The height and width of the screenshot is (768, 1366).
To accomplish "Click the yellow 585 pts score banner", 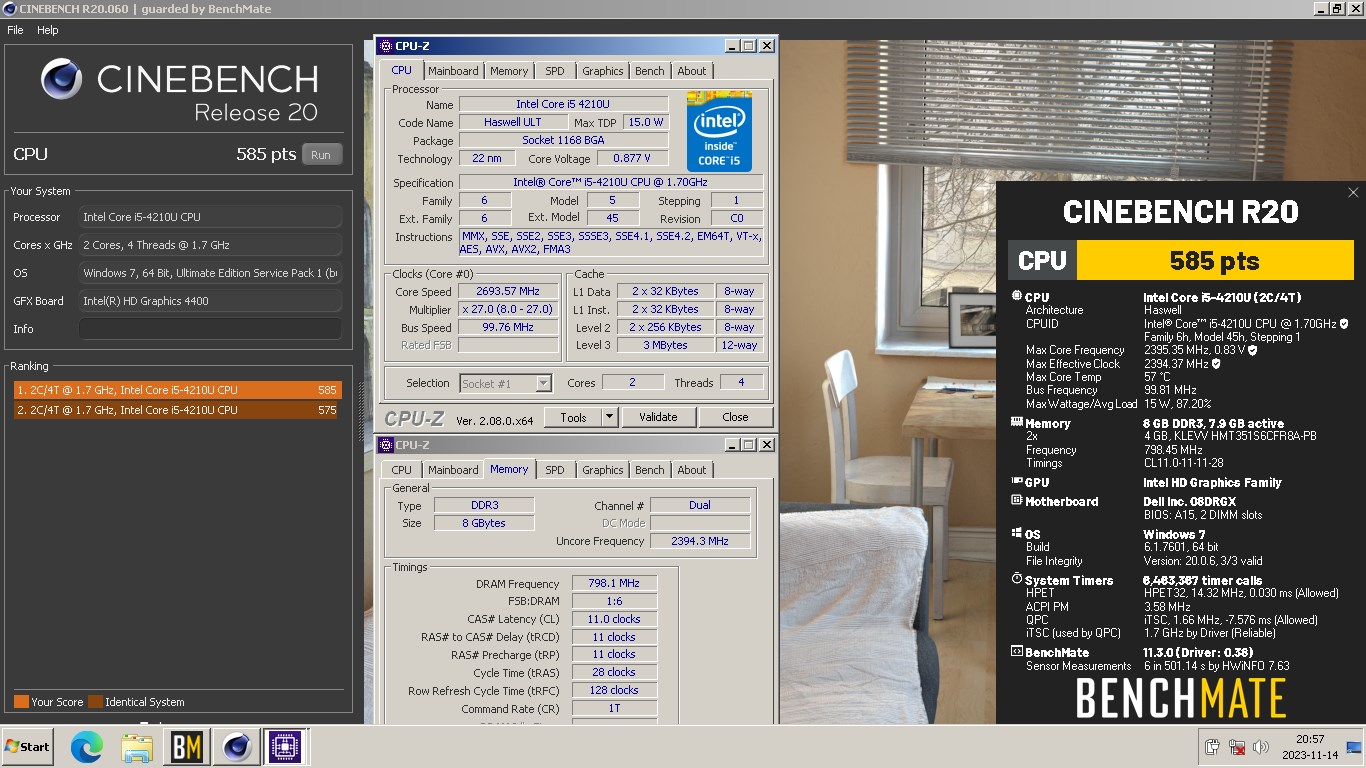I will (x=1214, y=261).
